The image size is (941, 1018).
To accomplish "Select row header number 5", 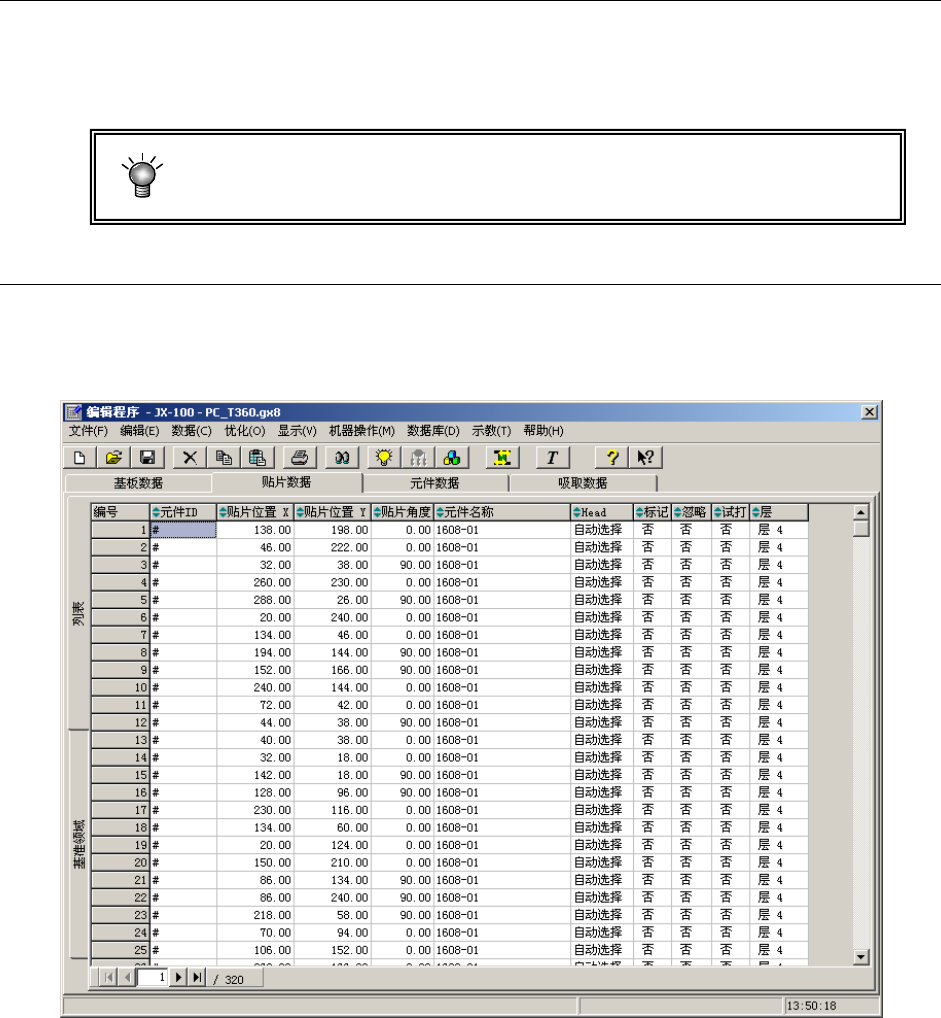I will (121, 600).
